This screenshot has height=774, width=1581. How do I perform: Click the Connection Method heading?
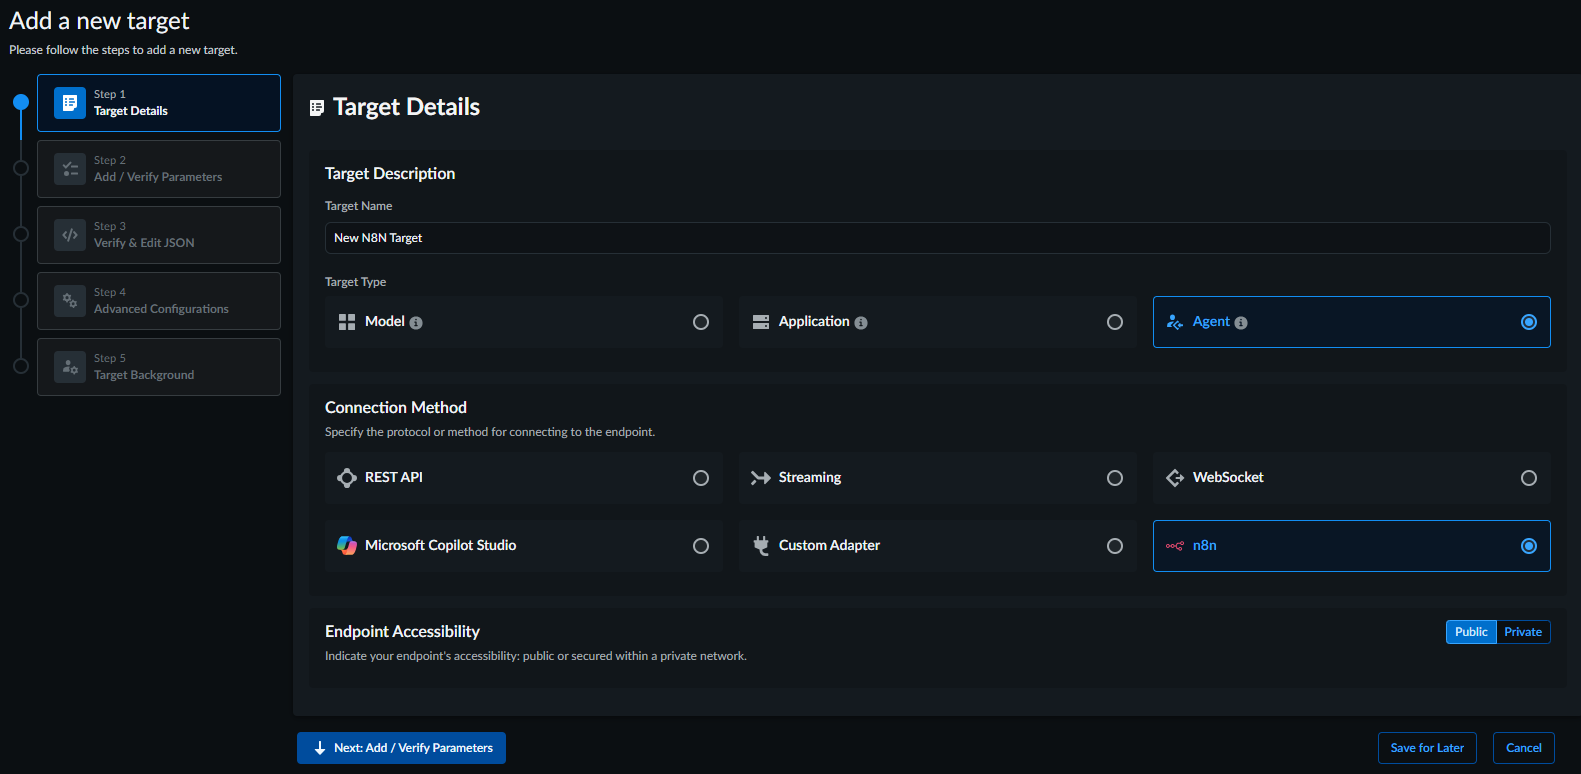pyautogui.click(x=396, y=408)
